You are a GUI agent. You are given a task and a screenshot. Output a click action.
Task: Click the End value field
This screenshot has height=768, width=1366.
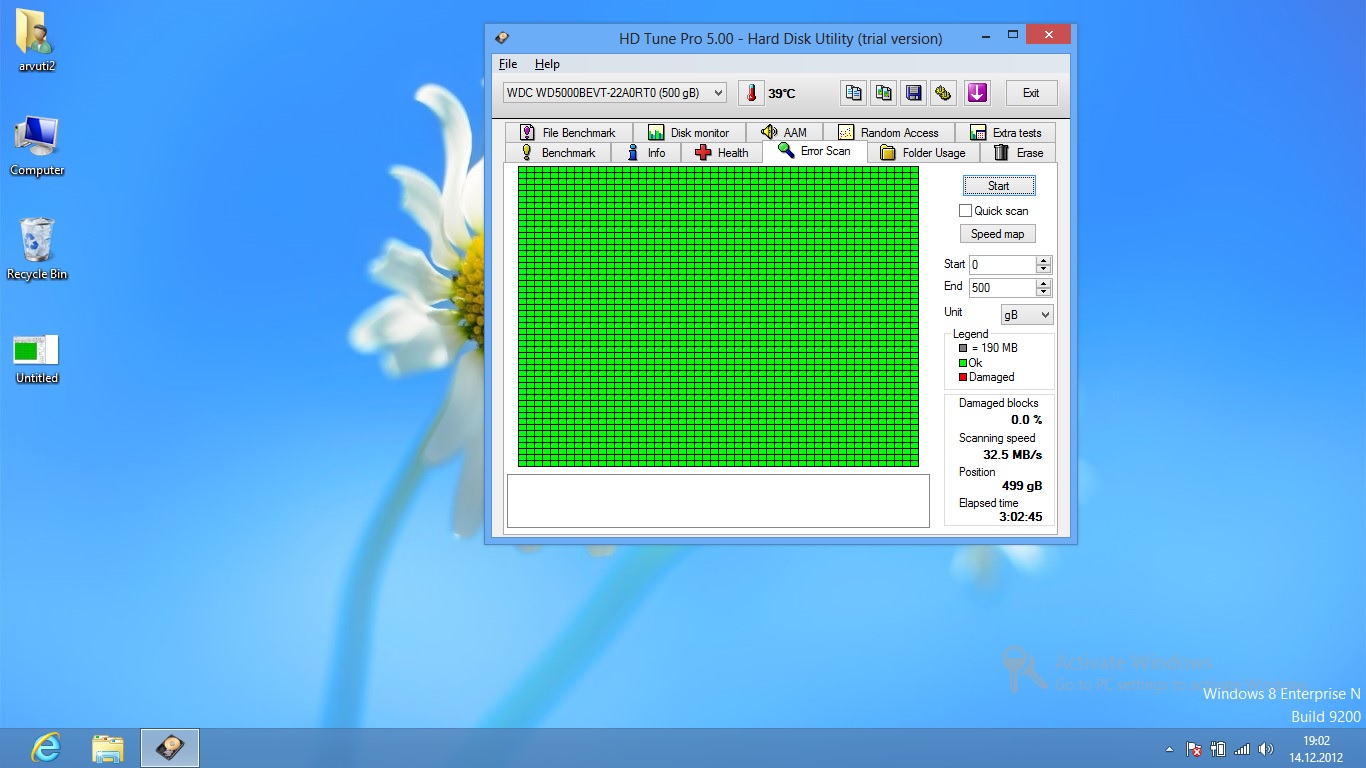click(1003, 288)
